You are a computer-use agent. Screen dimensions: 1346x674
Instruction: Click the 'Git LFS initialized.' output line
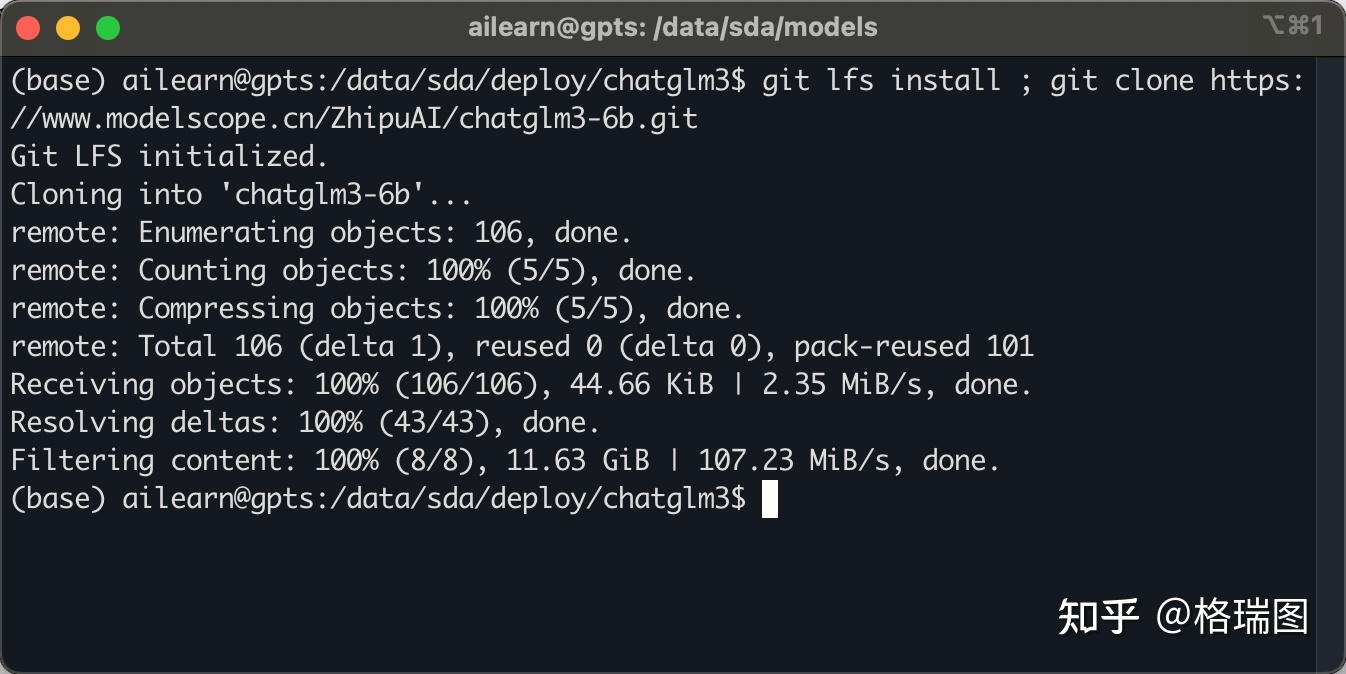(x=170, y=157)
